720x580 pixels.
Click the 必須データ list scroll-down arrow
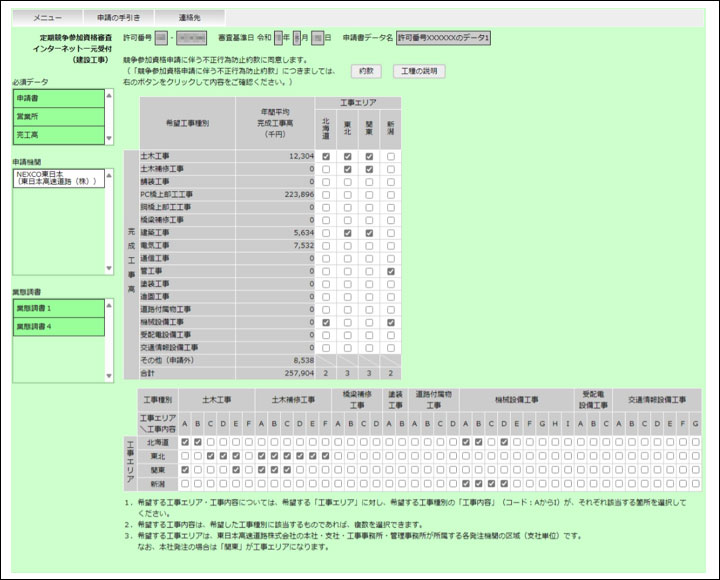[x=109, y=138]
